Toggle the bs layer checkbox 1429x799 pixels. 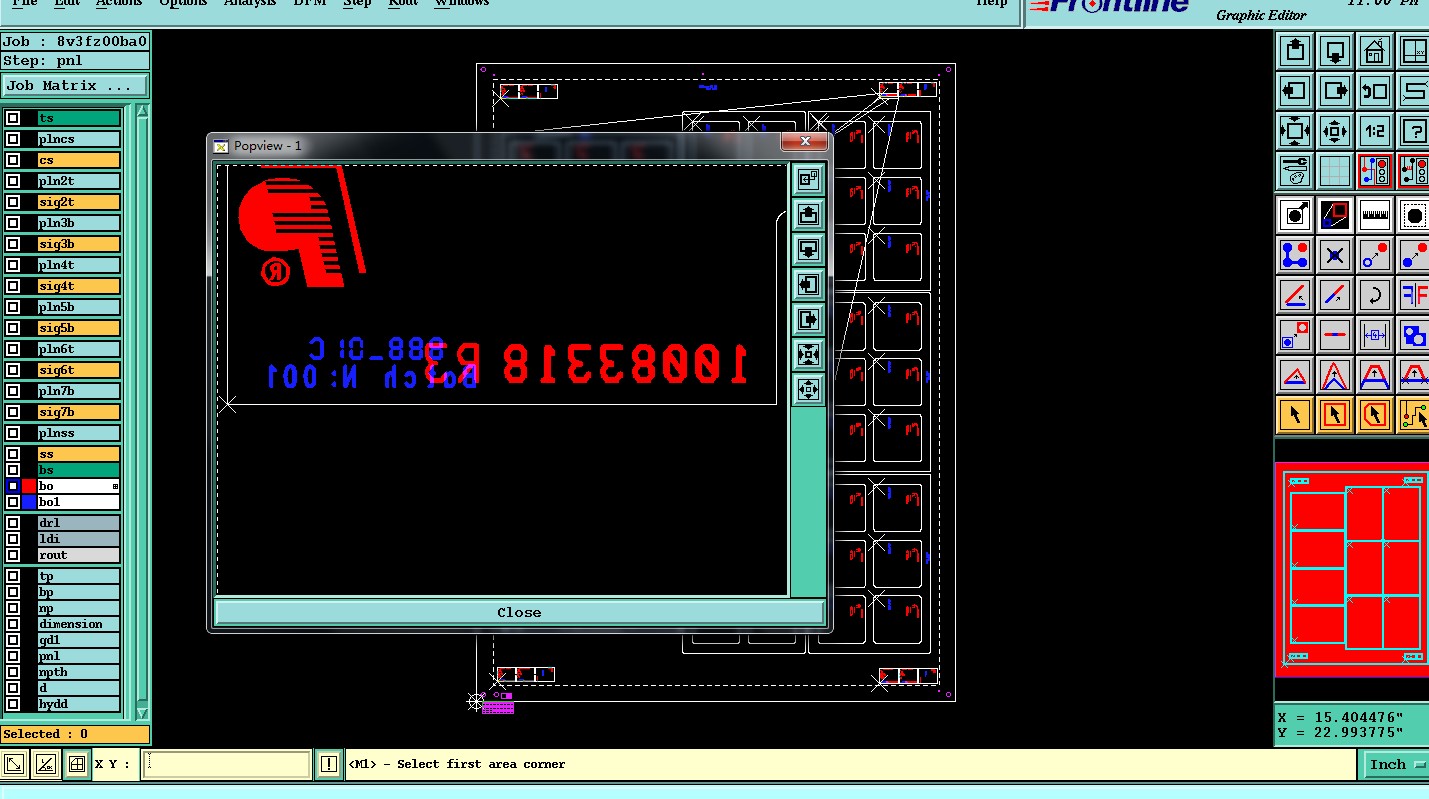(13, 470)
